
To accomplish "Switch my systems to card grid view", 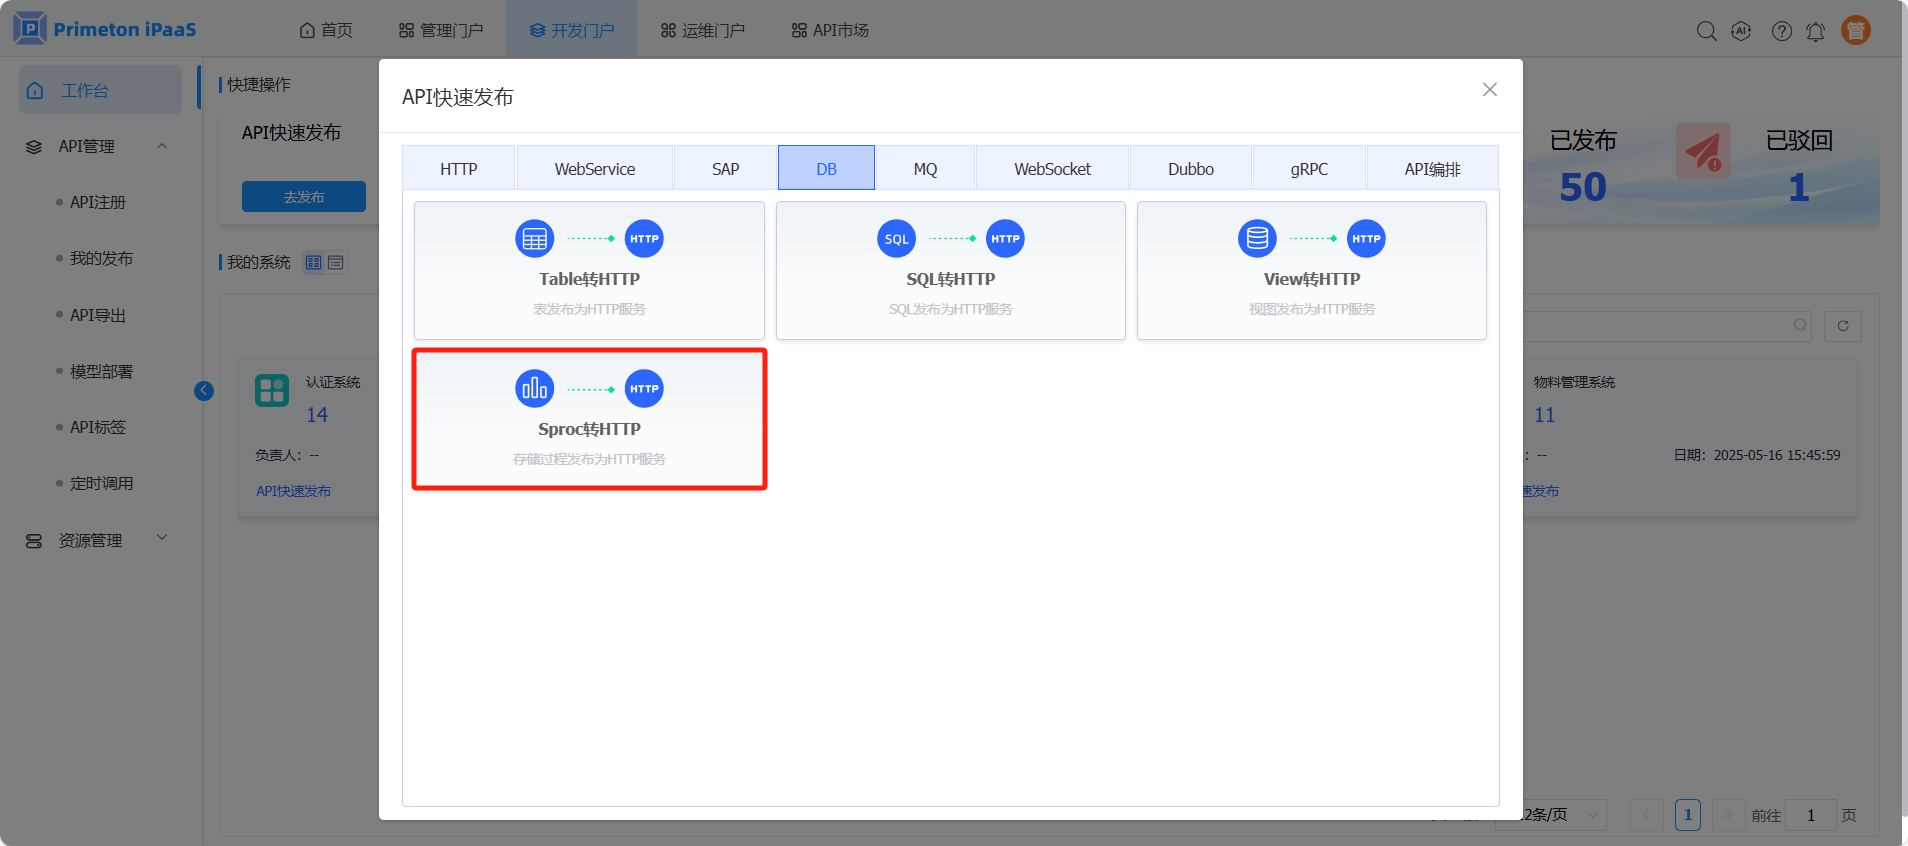I will [314, 263].
